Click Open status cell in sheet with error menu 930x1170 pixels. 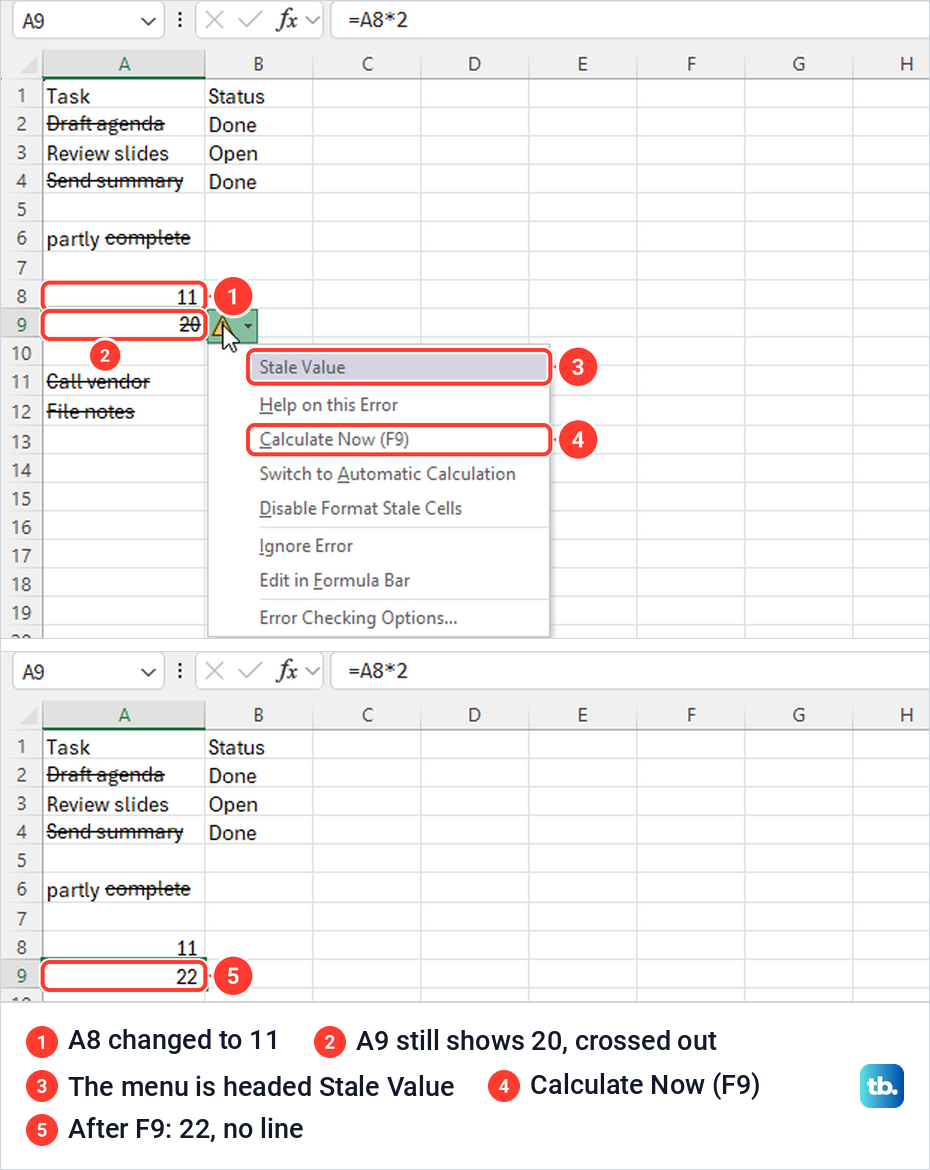(x=259, y=153)
